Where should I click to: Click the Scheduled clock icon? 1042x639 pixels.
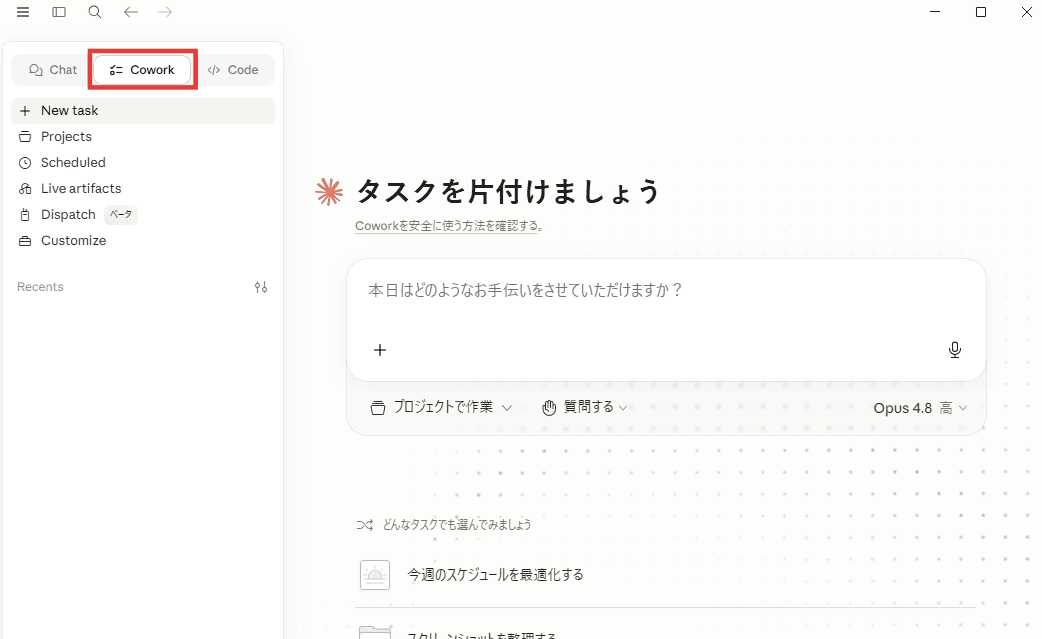click(25, 163)
